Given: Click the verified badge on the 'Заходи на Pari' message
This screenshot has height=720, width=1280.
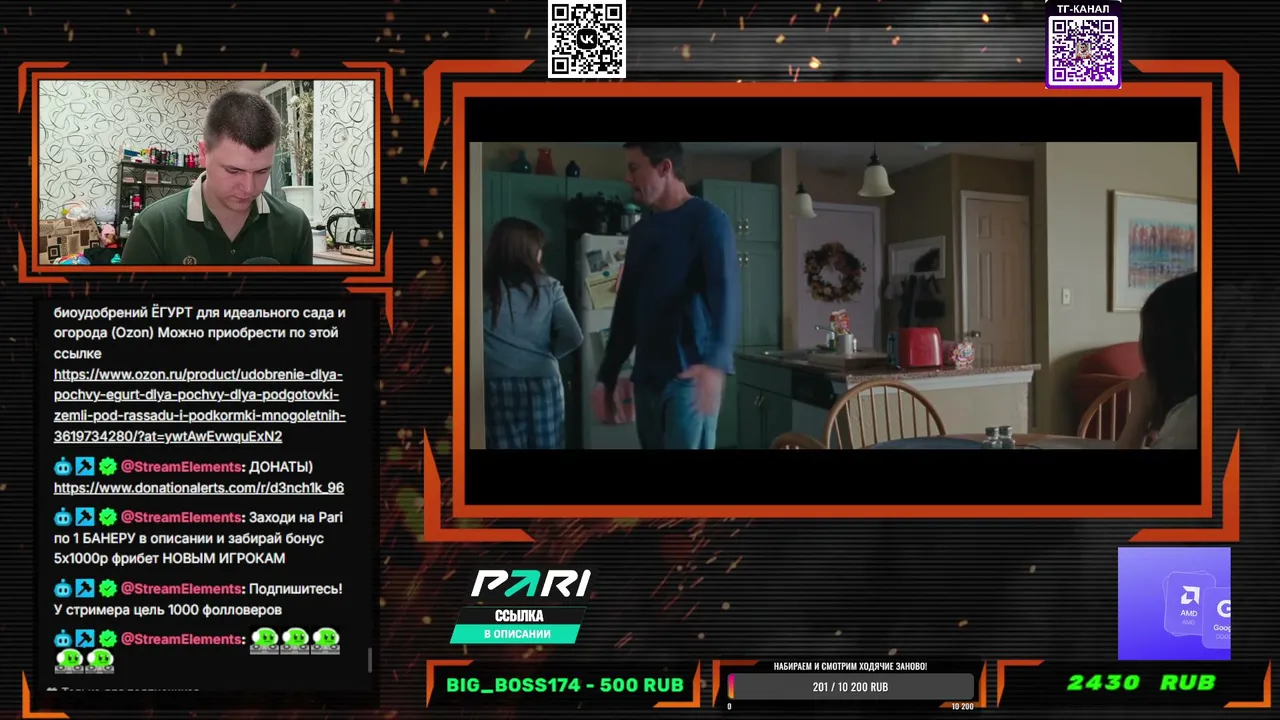Looking at the screenshot, I should (x=108, y=517).
